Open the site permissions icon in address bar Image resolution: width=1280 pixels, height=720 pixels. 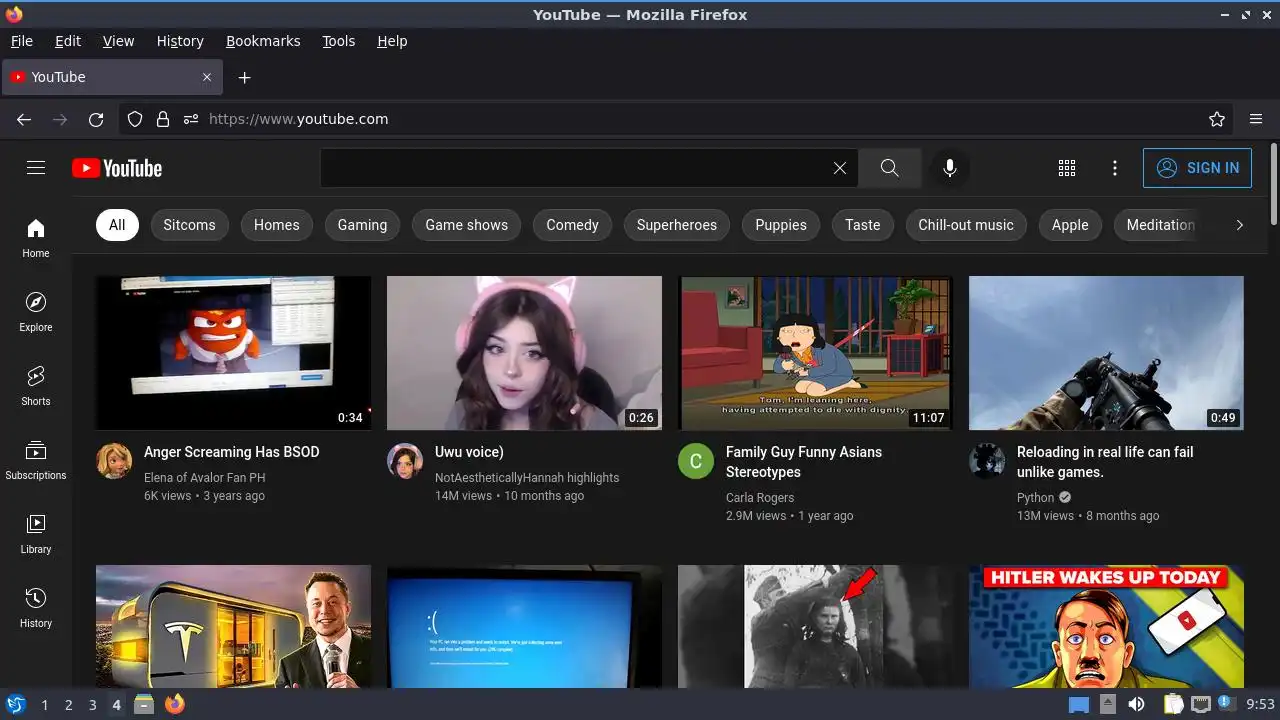(x=191, y=119)
